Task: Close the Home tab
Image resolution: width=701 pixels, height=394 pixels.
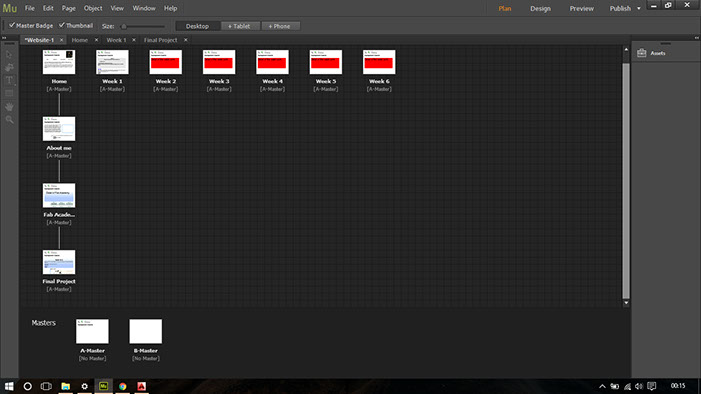Action: point(96,40)
